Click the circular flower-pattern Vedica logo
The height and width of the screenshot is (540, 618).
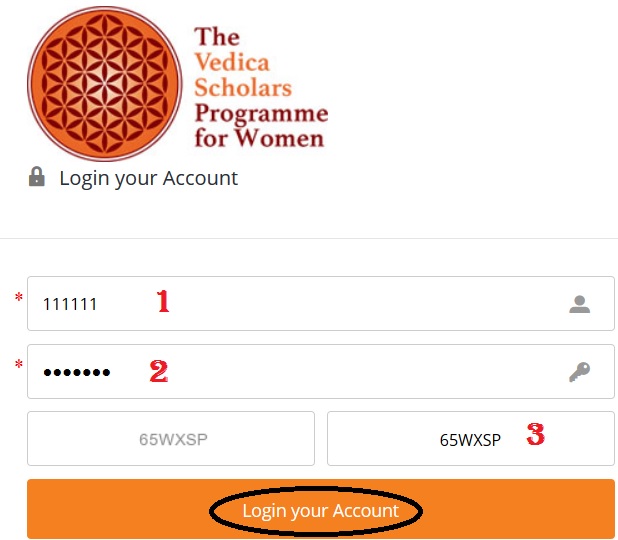click(105, 84)
